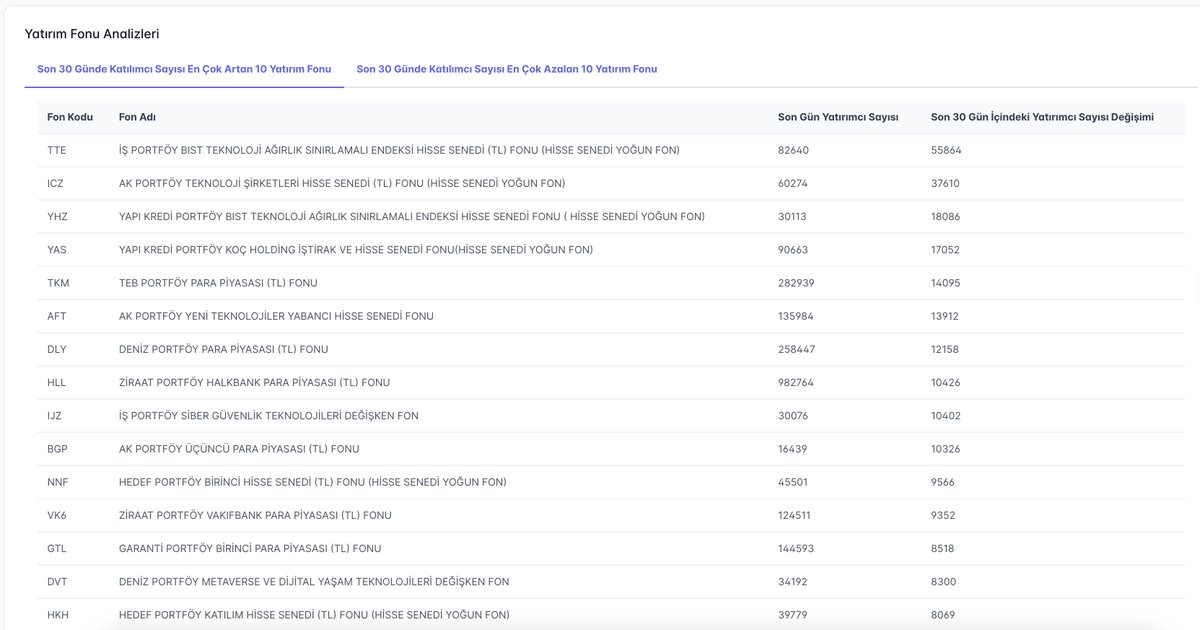Select the HKH fund code cell
This screenshot has width=1200, height=630.
[x=57, y=614]
